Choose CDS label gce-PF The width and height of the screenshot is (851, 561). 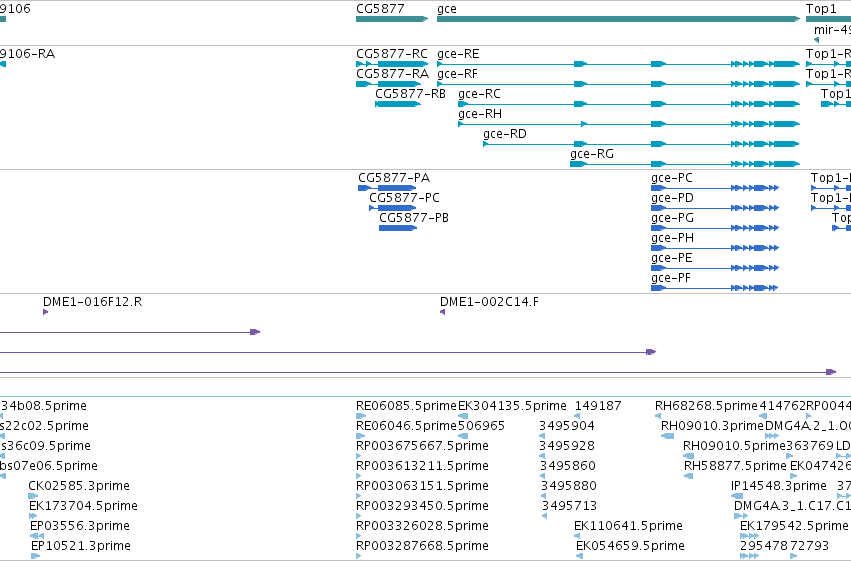click(671, 278)
